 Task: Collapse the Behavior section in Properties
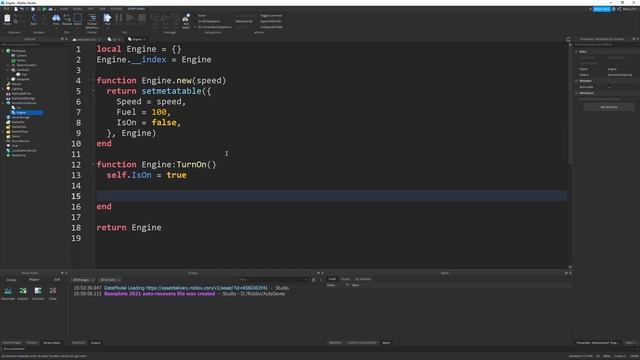tap(577, 81)
